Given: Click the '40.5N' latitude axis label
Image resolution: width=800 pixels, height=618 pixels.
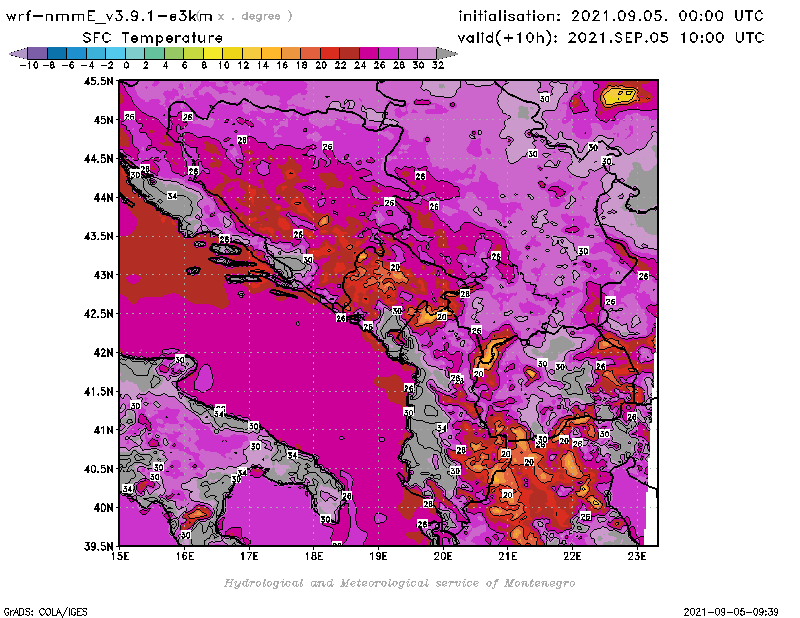Looking at the screenshot, I should pyautogui.click(x=99, y=469).
